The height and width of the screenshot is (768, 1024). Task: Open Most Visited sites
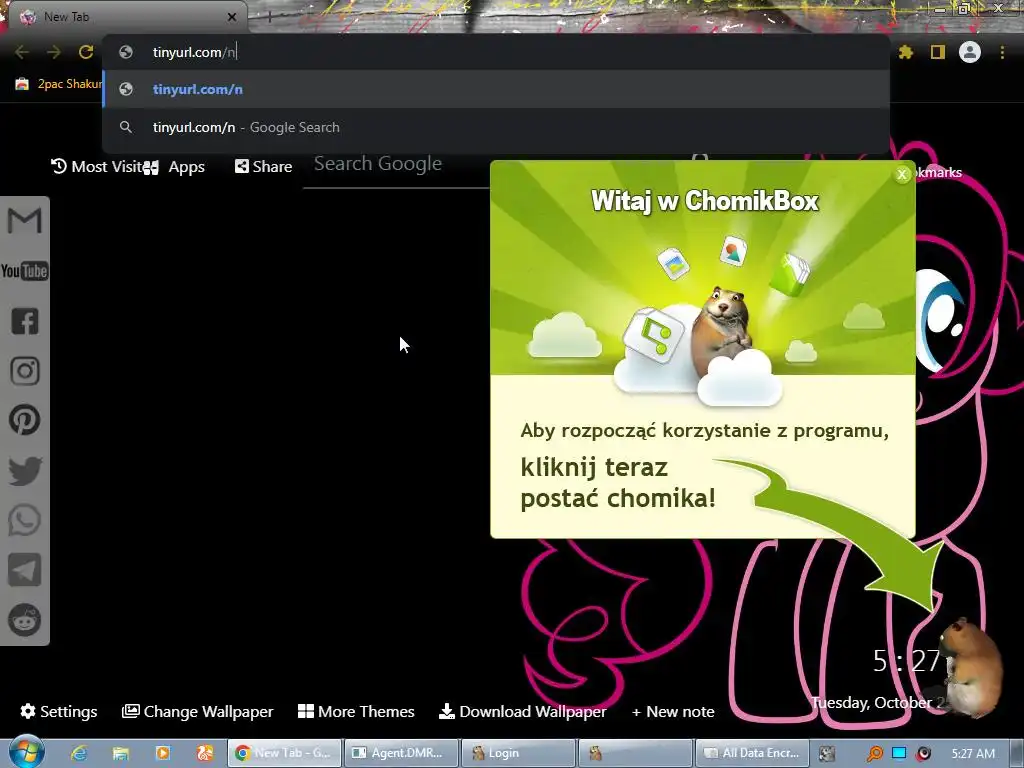(x=97, y=167)
